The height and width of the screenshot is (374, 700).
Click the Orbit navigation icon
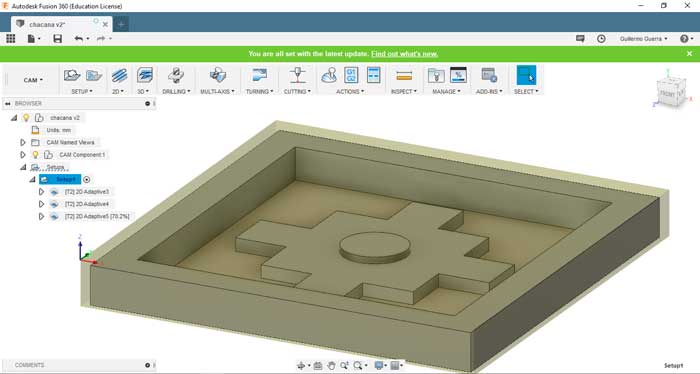(301, 366)
